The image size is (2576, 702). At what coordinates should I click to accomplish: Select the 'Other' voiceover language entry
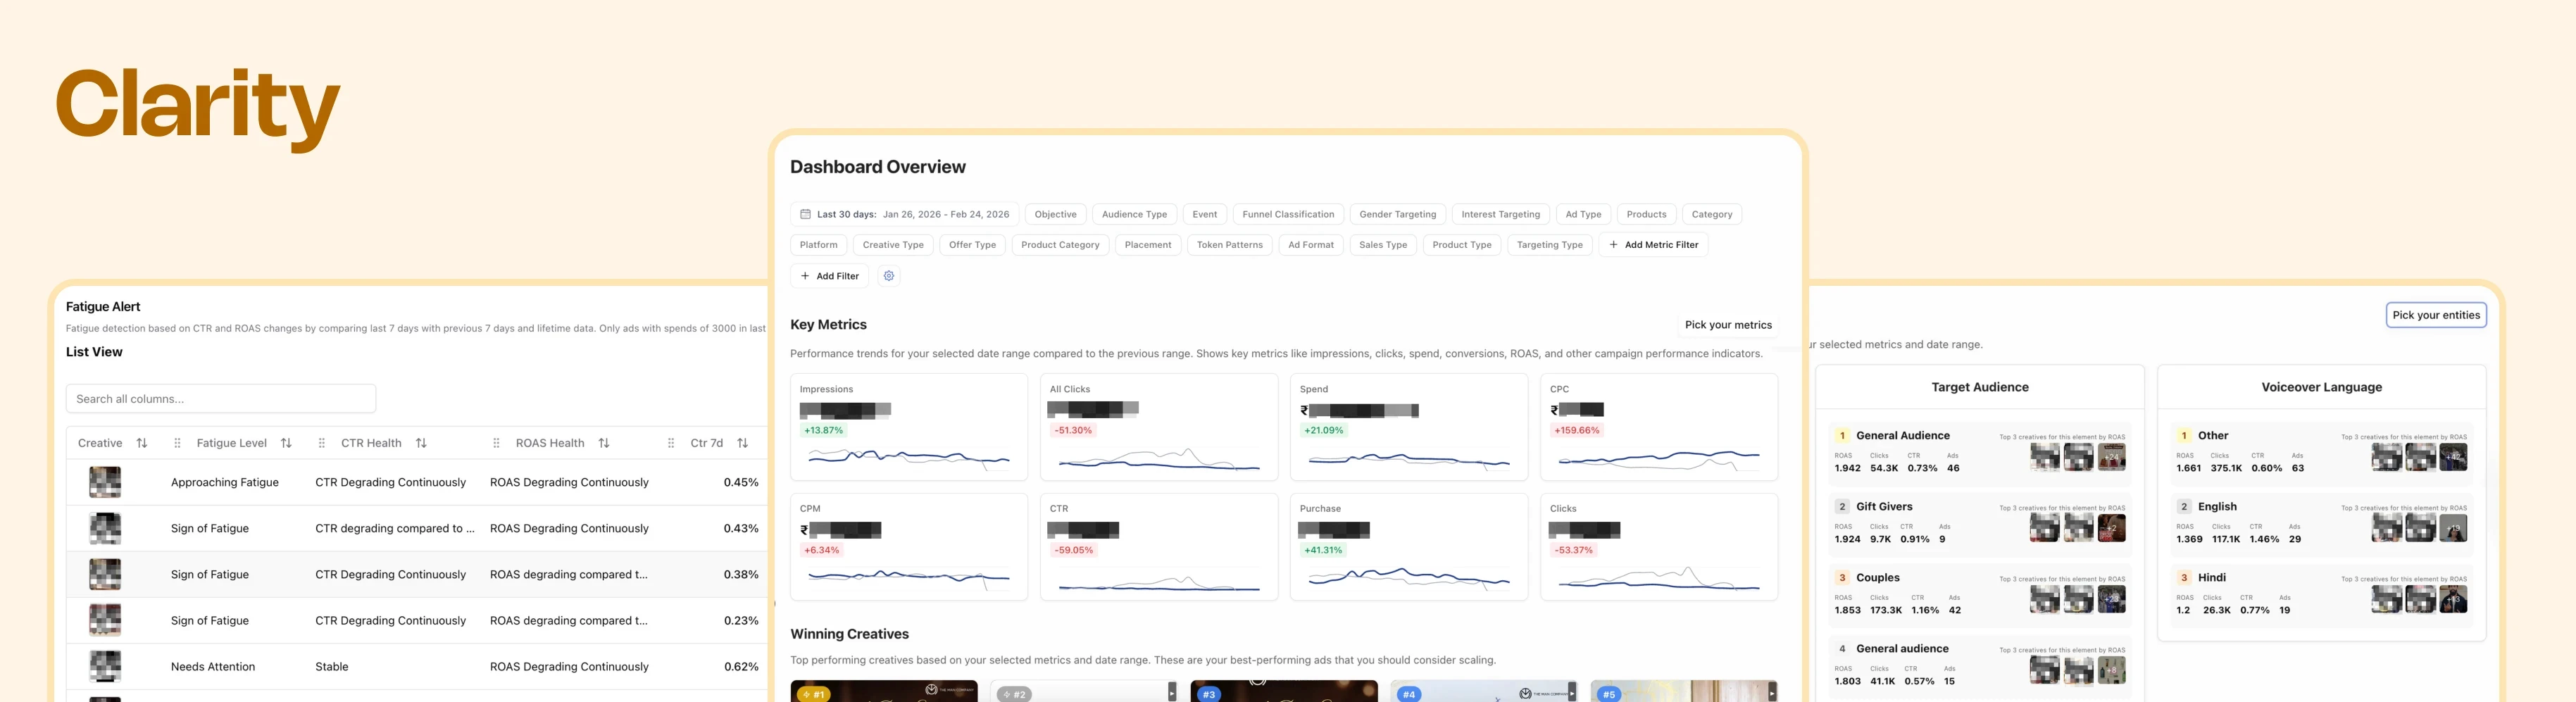click(2321, 452)
